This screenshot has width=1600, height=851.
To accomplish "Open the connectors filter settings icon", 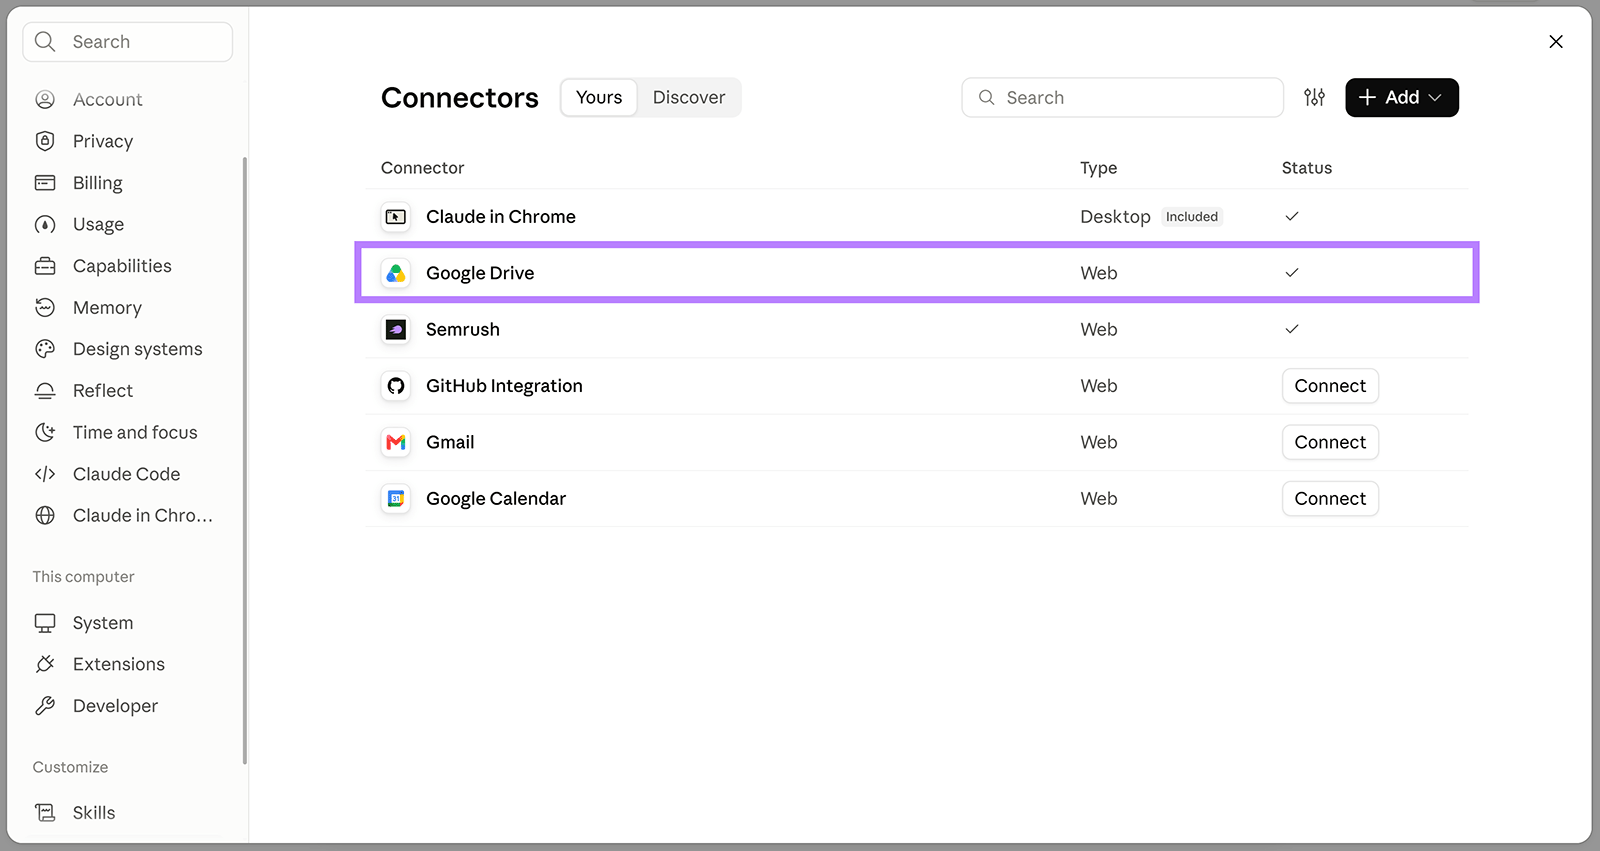I will [1315, 97].
